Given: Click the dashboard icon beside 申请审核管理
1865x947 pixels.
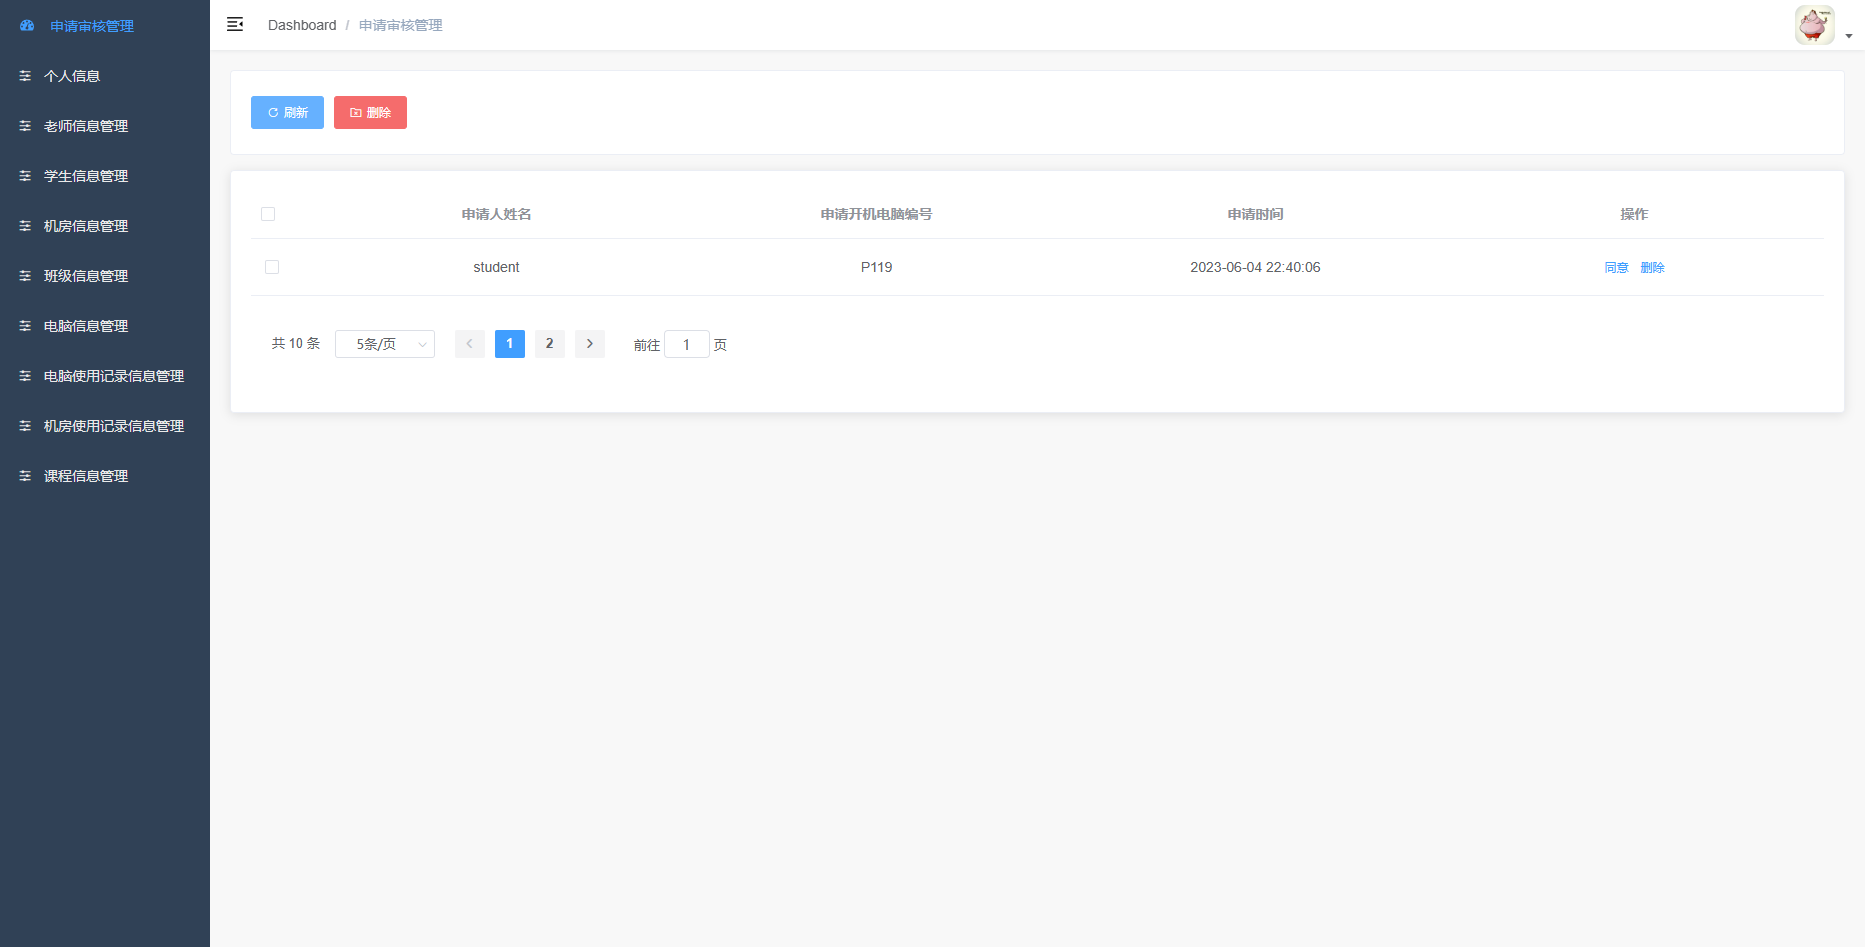Looking at the screenshot, I should click(27, 26).
